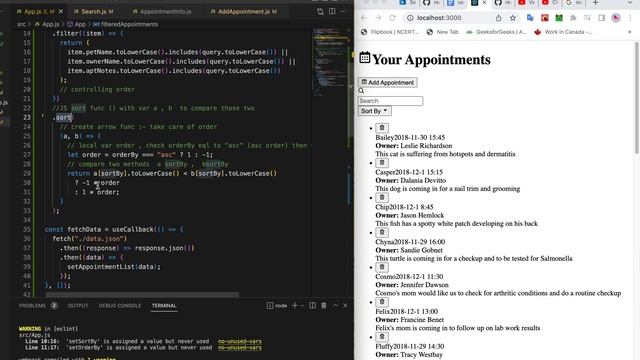The image size is (640, 360).
Task: Open the DEBUG CONSOLE panel tab
Action: click(x=120, y=305)
